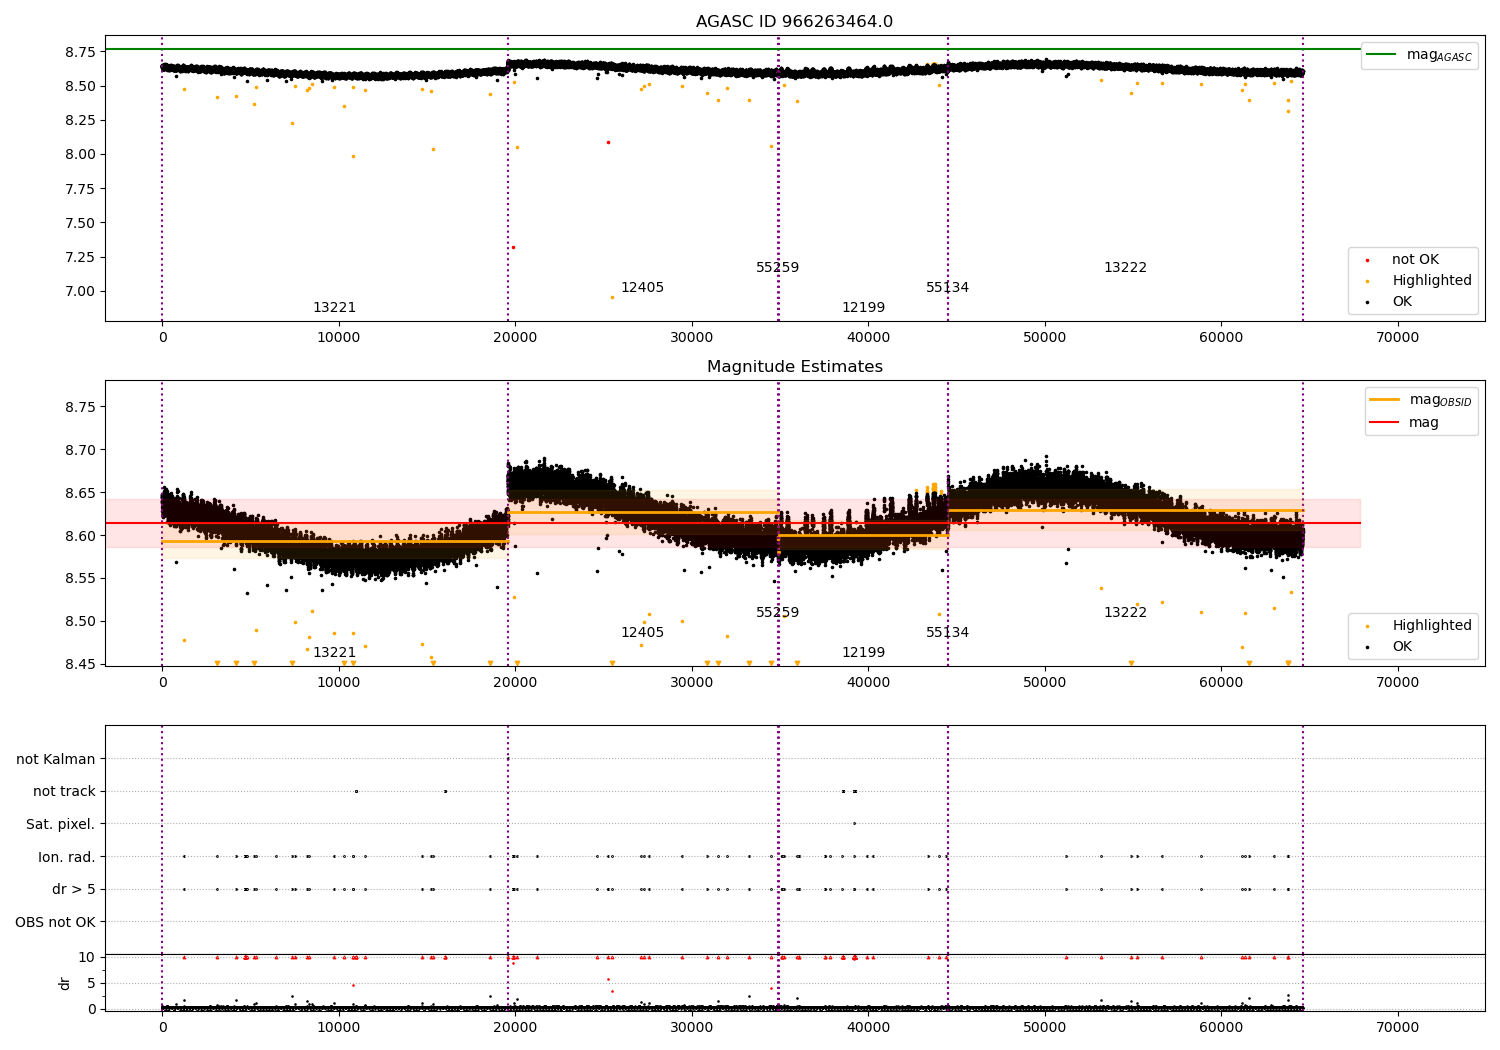Click the 'not Kalman' row label

(56, 760)
